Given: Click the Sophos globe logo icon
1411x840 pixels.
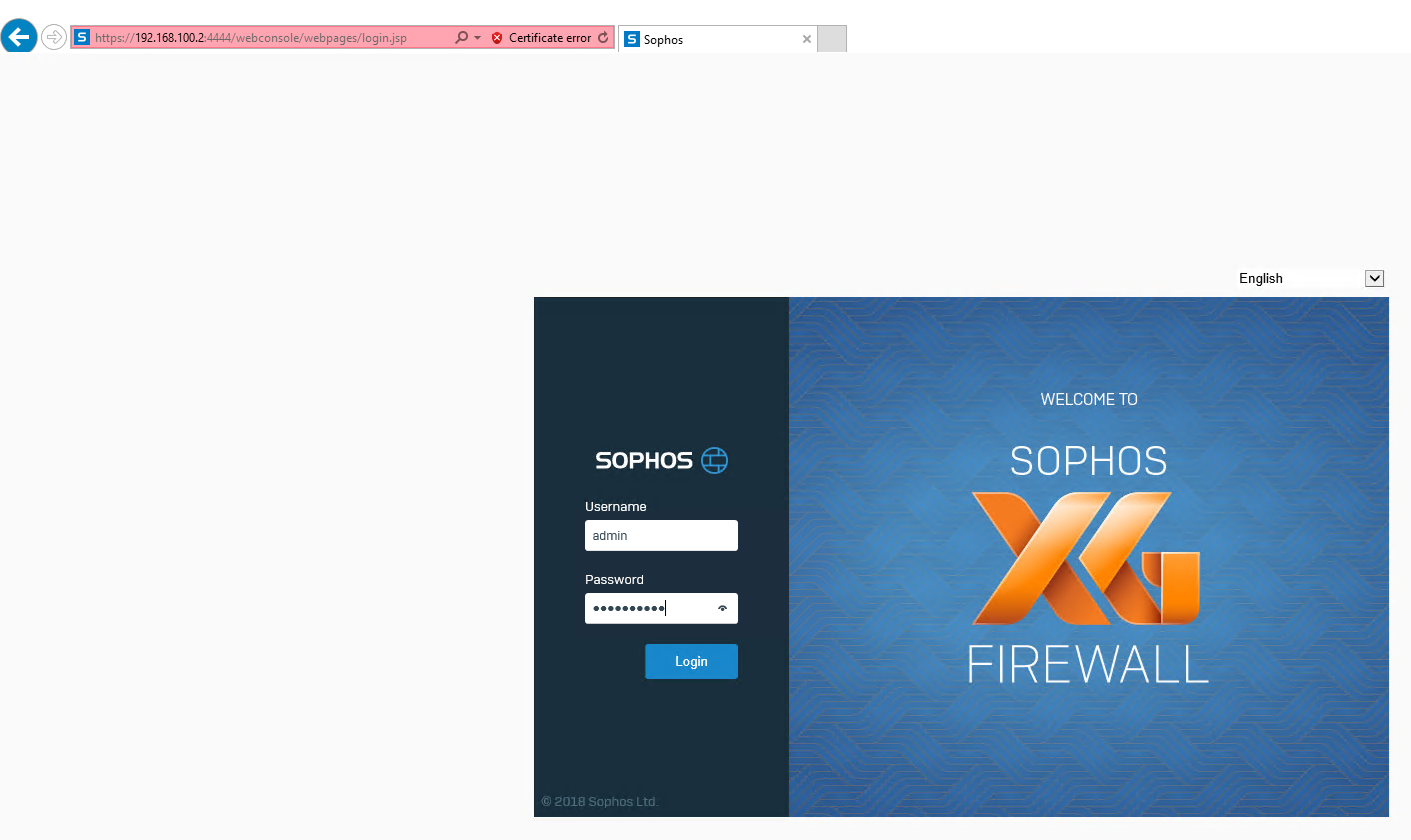Looking at the screenshot, I should point(715,460).
